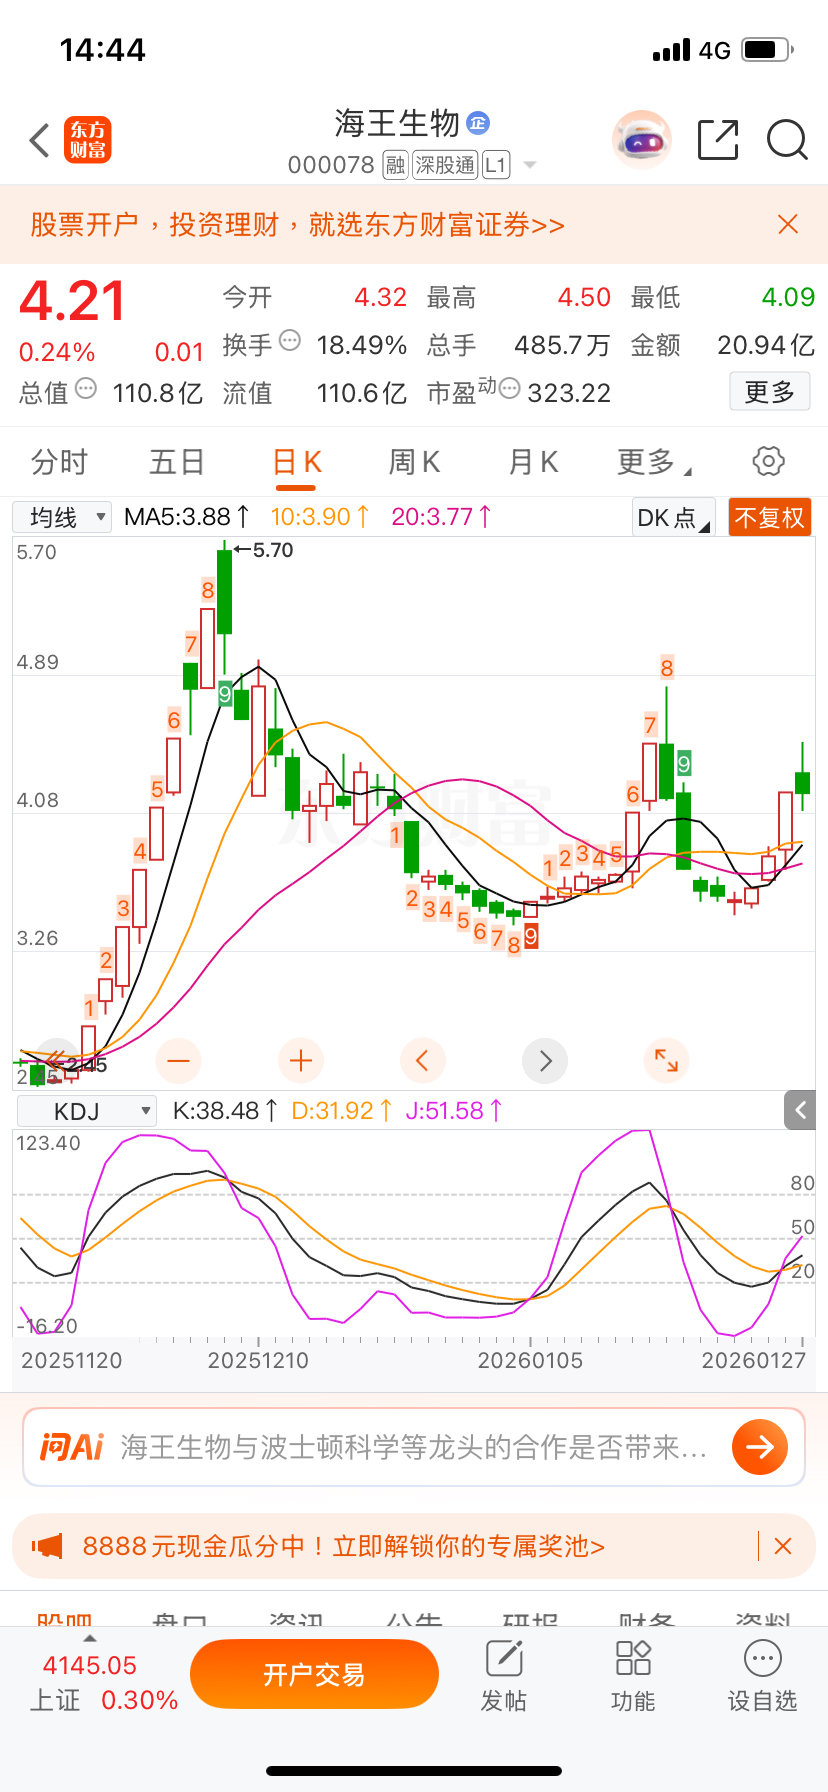Viewport: 828px width, 1792px height.
Task: Submit AI question orange arrow button
Action: pyautogui.click(x=760, y=1446)
